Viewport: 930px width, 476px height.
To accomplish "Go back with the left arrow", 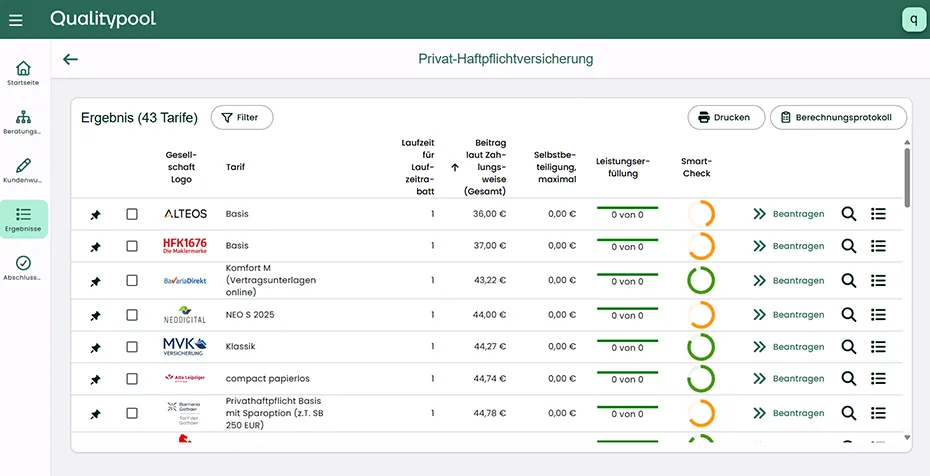I will [71, 59].
